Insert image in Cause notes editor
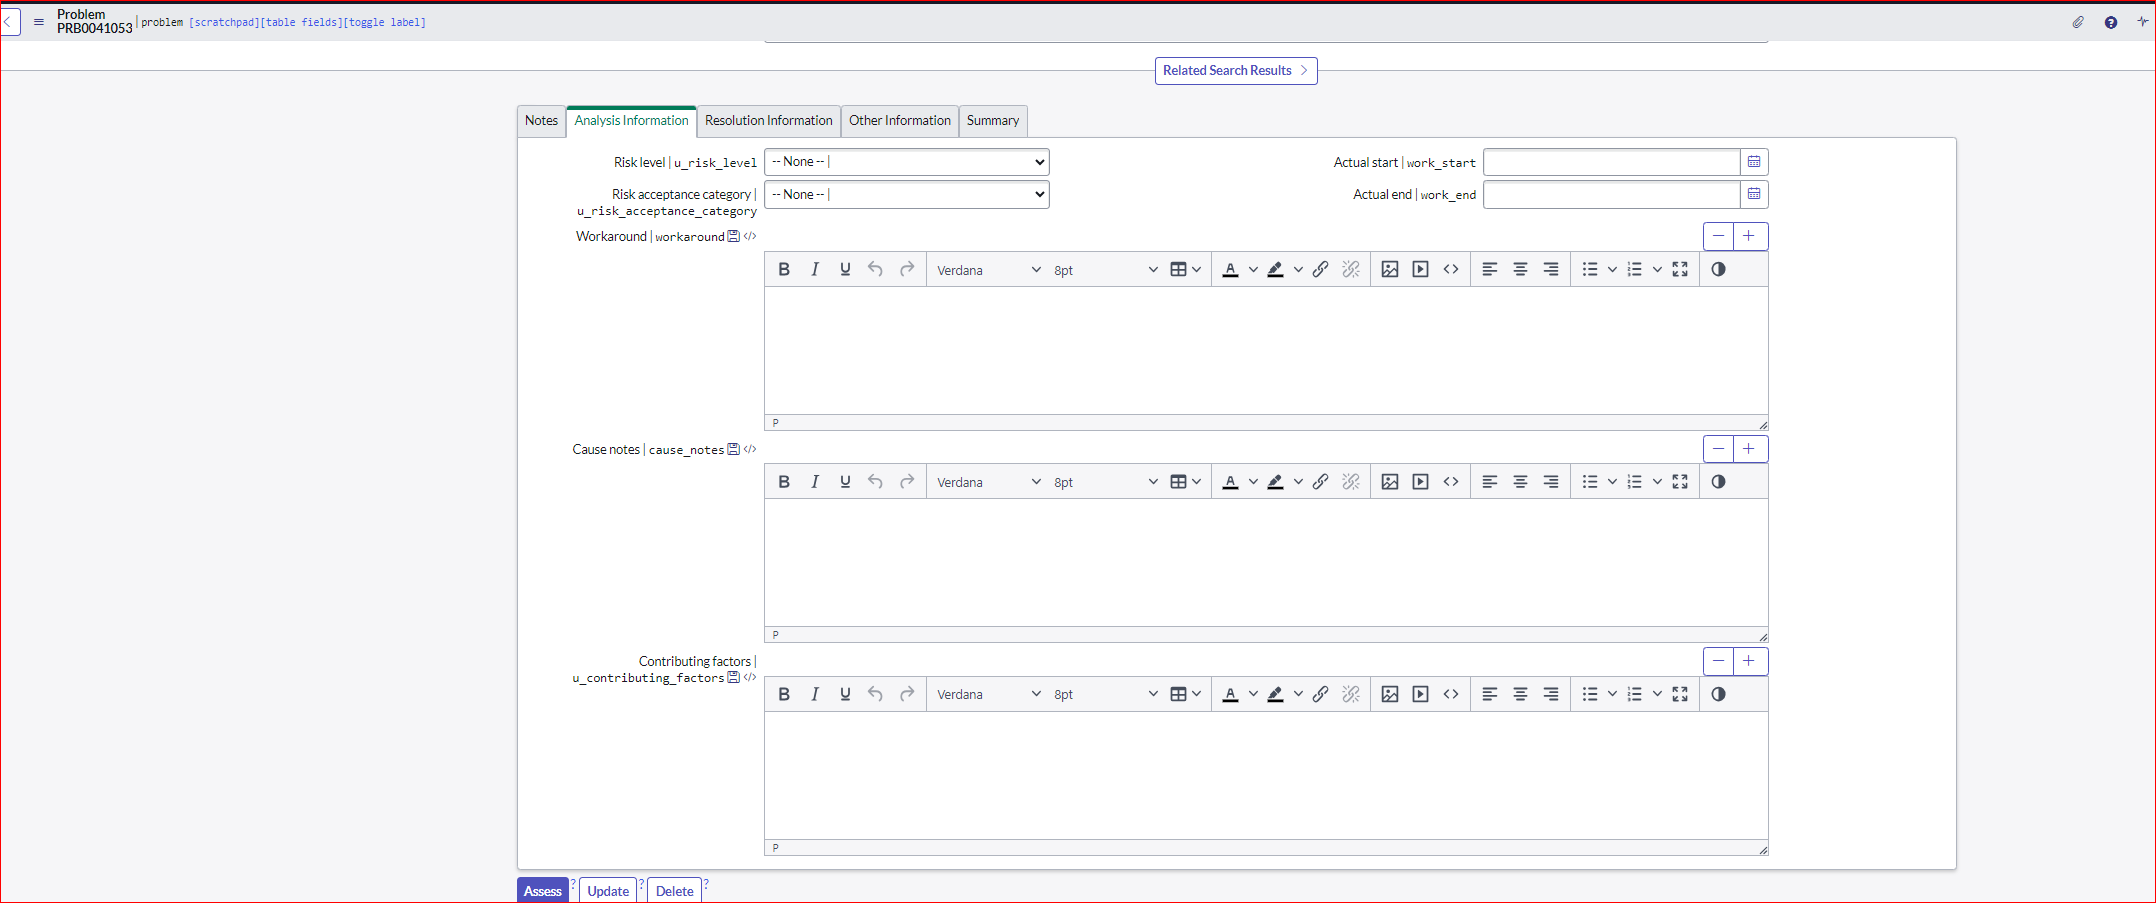Image resolution: width=2156 pixels, height=903 pixels. (x=1390, y=482)
